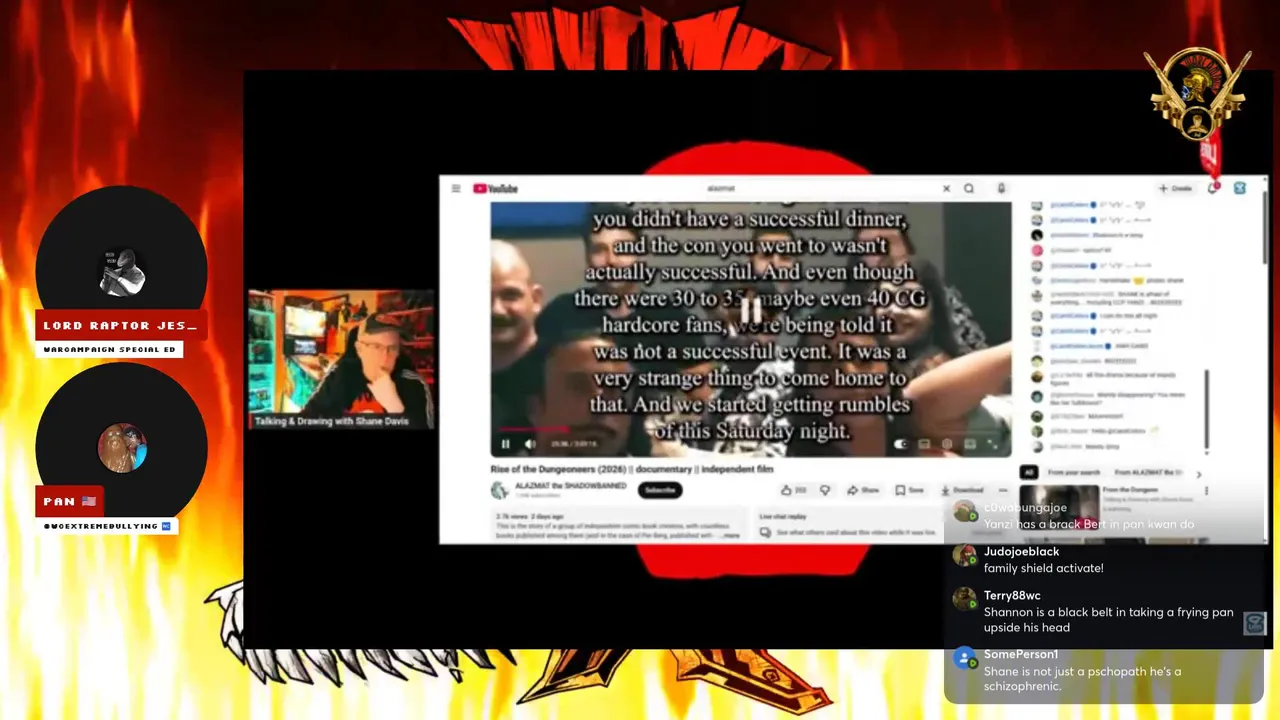Click the live chat replay scrollbar
1280x720 pixels.
pyautogui.click(x=1207, y=410)
